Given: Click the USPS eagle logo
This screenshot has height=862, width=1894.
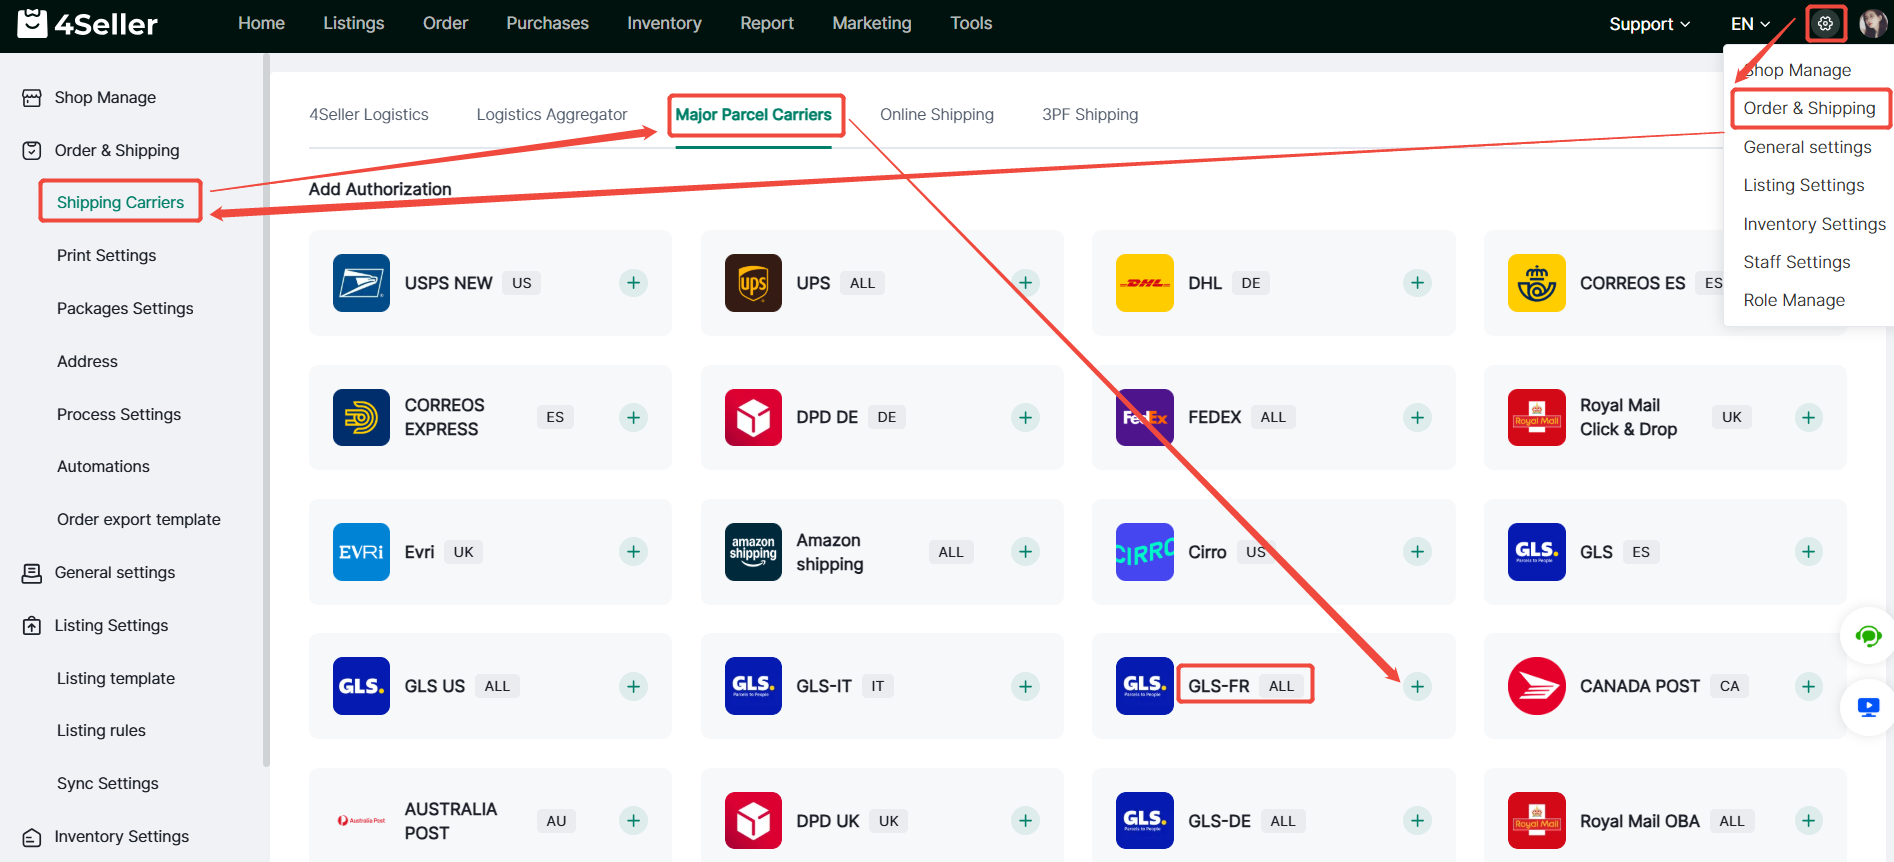Looking at the screenshot, I should coord(361,283).
